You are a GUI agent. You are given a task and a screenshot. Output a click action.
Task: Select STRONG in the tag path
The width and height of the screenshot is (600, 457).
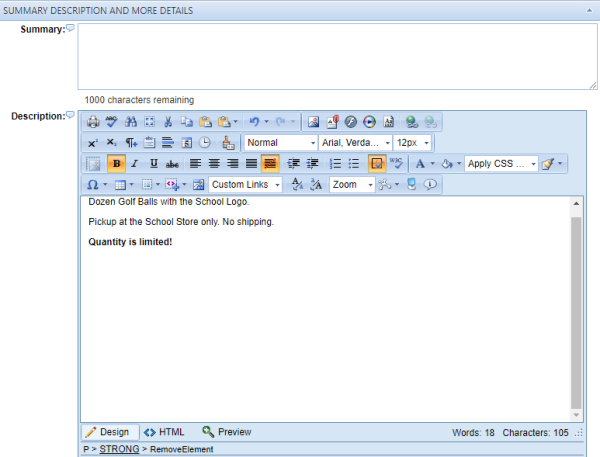click(119, 449)
